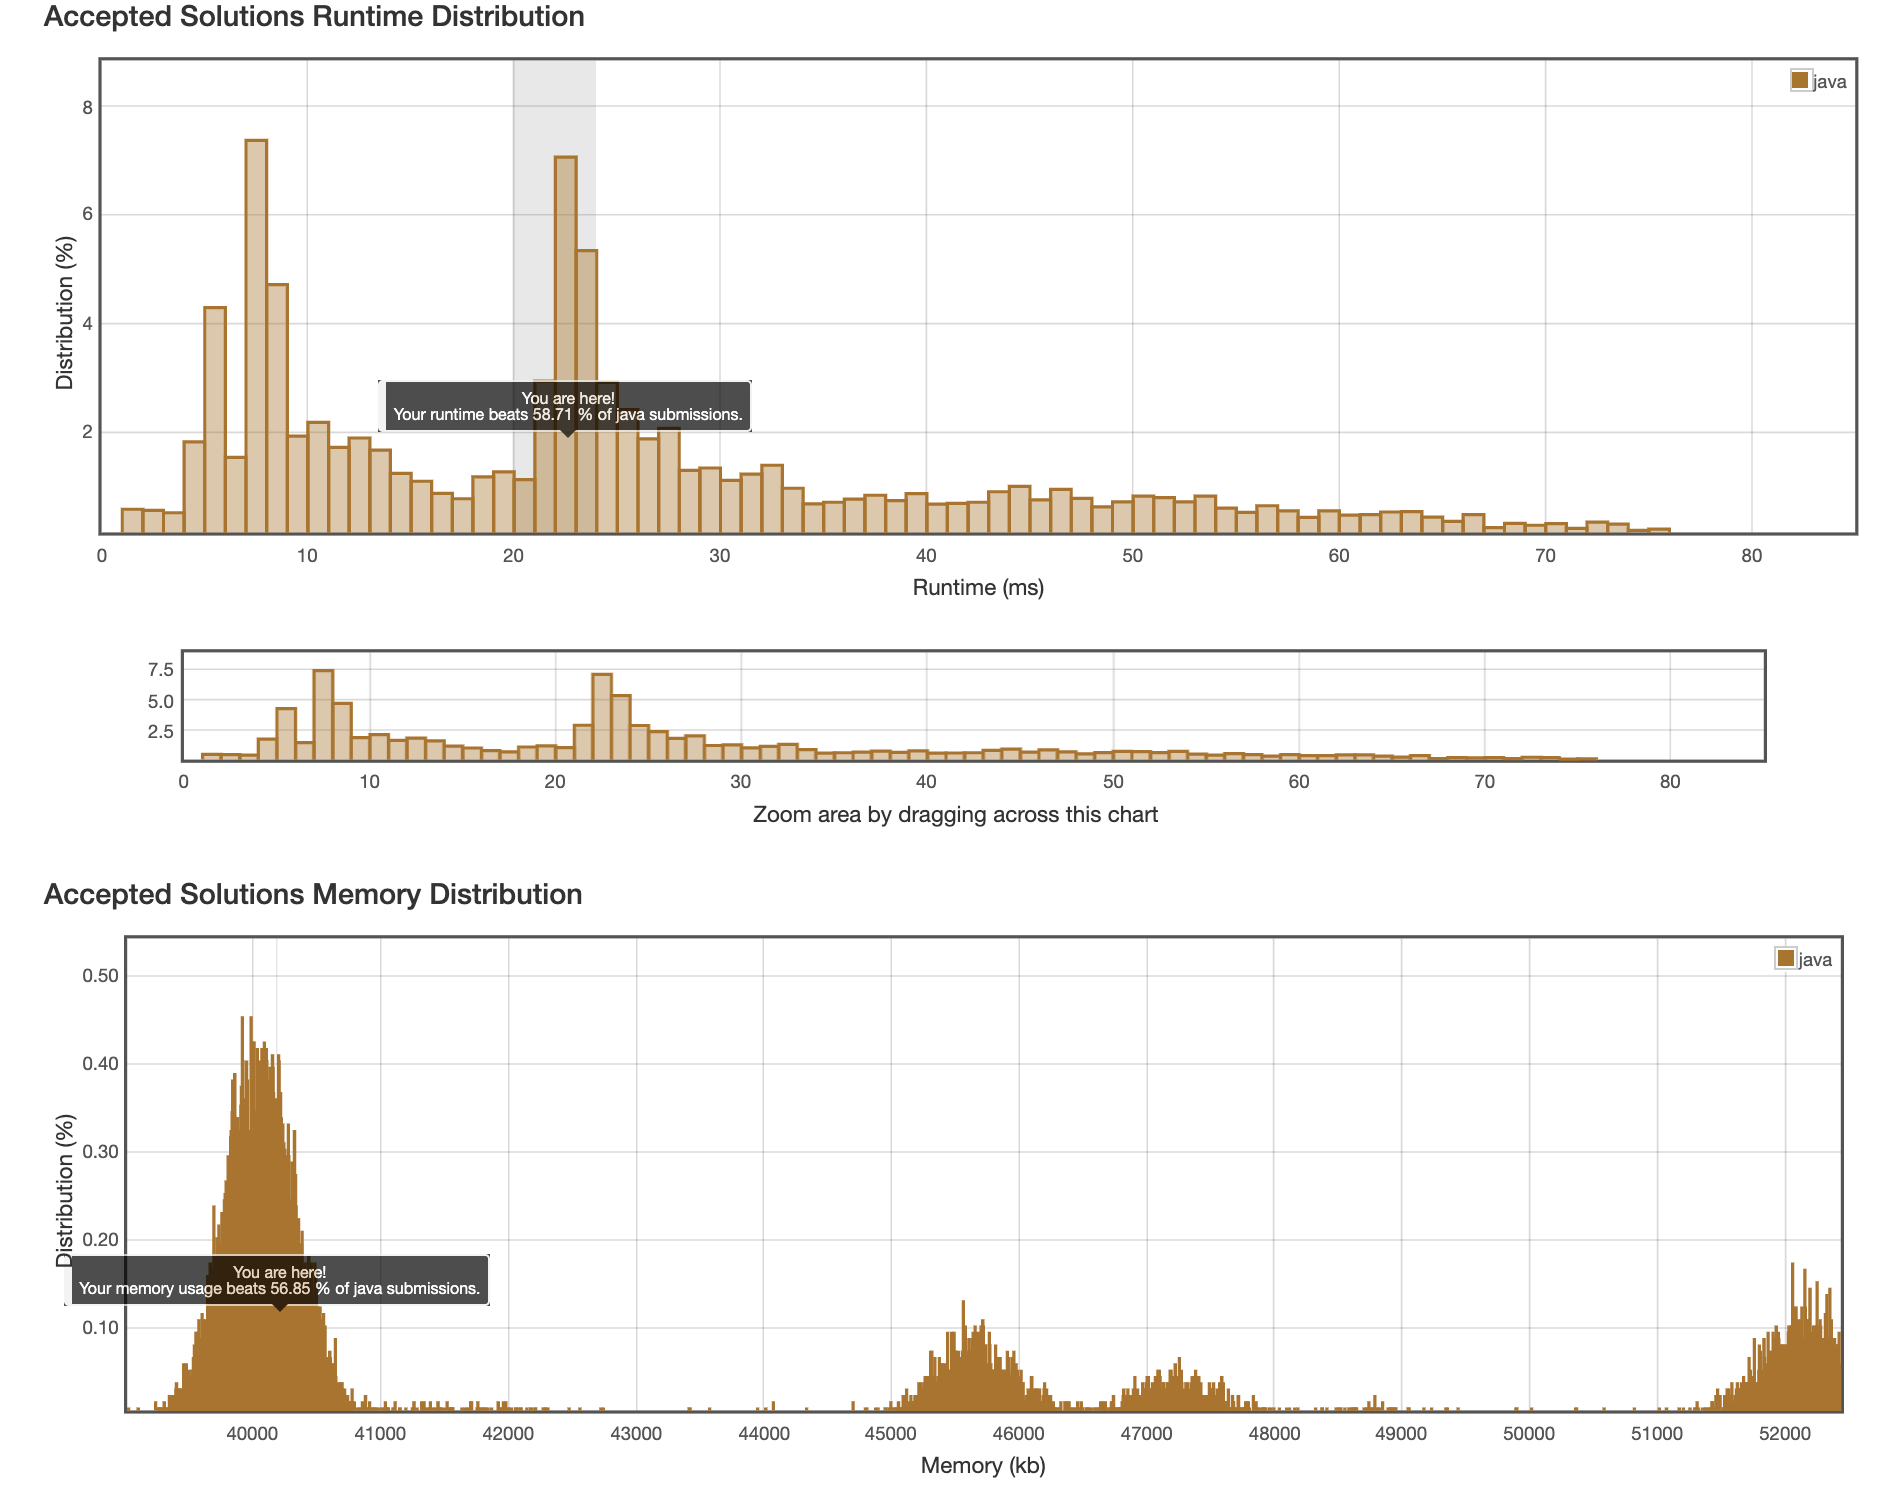Click the 8 ms bar in runtime chart
The image size is (1894, 1496).
click(277, 410)
